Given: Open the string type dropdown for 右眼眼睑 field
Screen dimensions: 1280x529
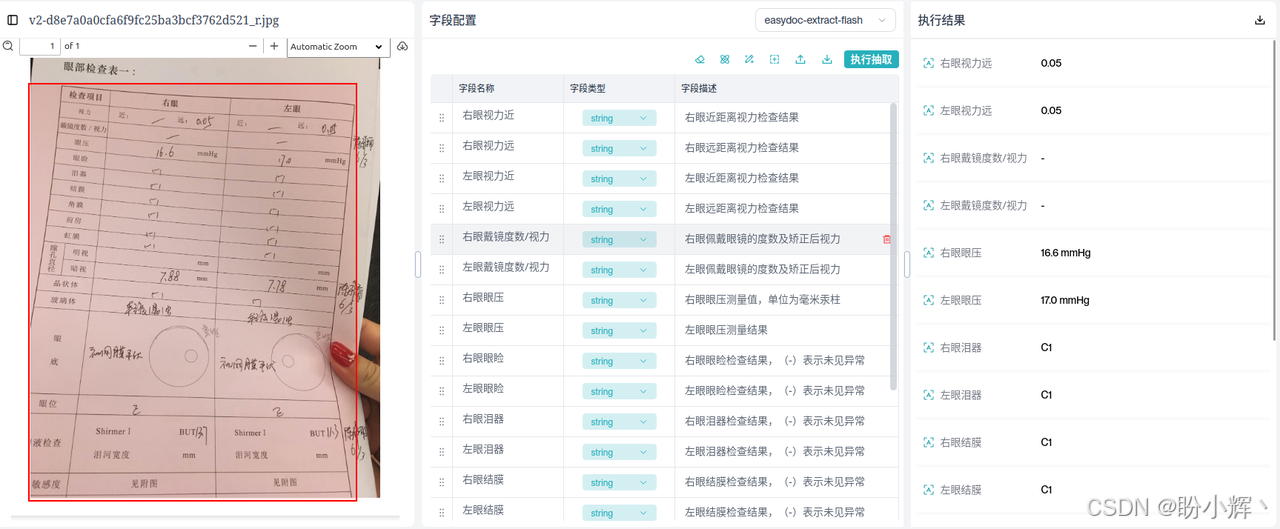Looking at the screenshot, I should 619,361.
